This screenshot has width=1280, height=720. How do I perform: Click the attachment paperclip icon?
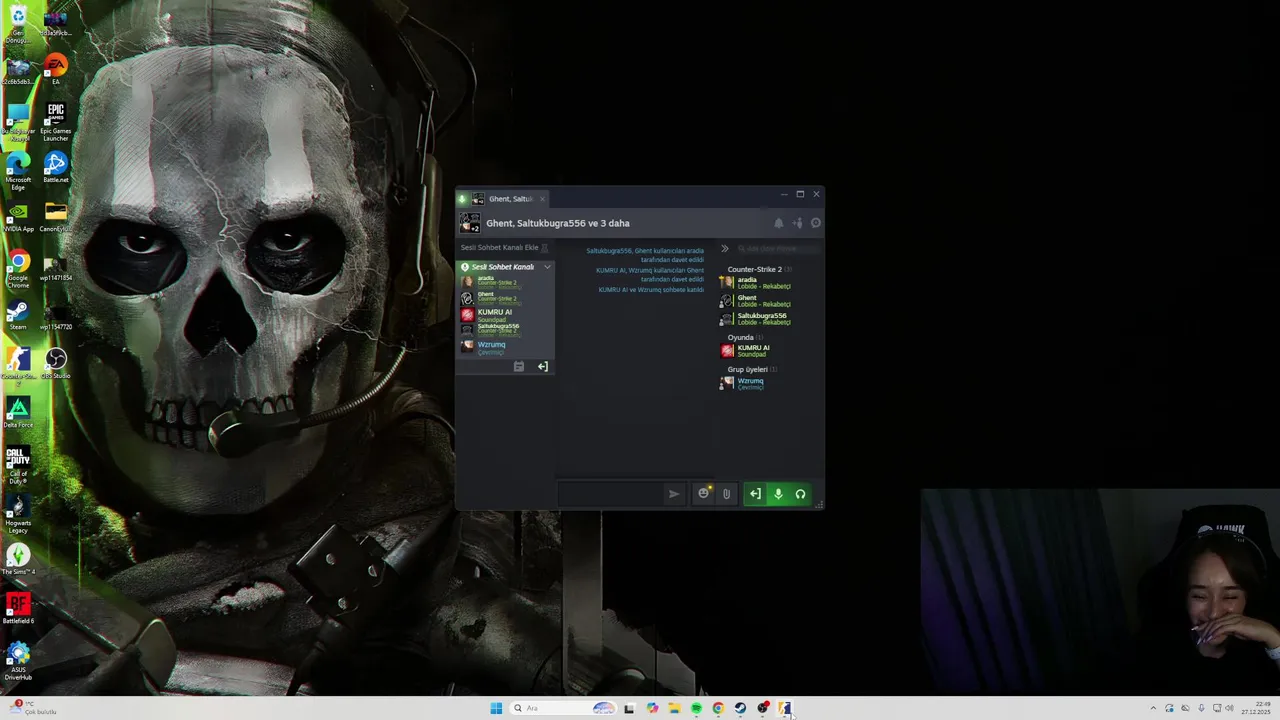[726, 493]
